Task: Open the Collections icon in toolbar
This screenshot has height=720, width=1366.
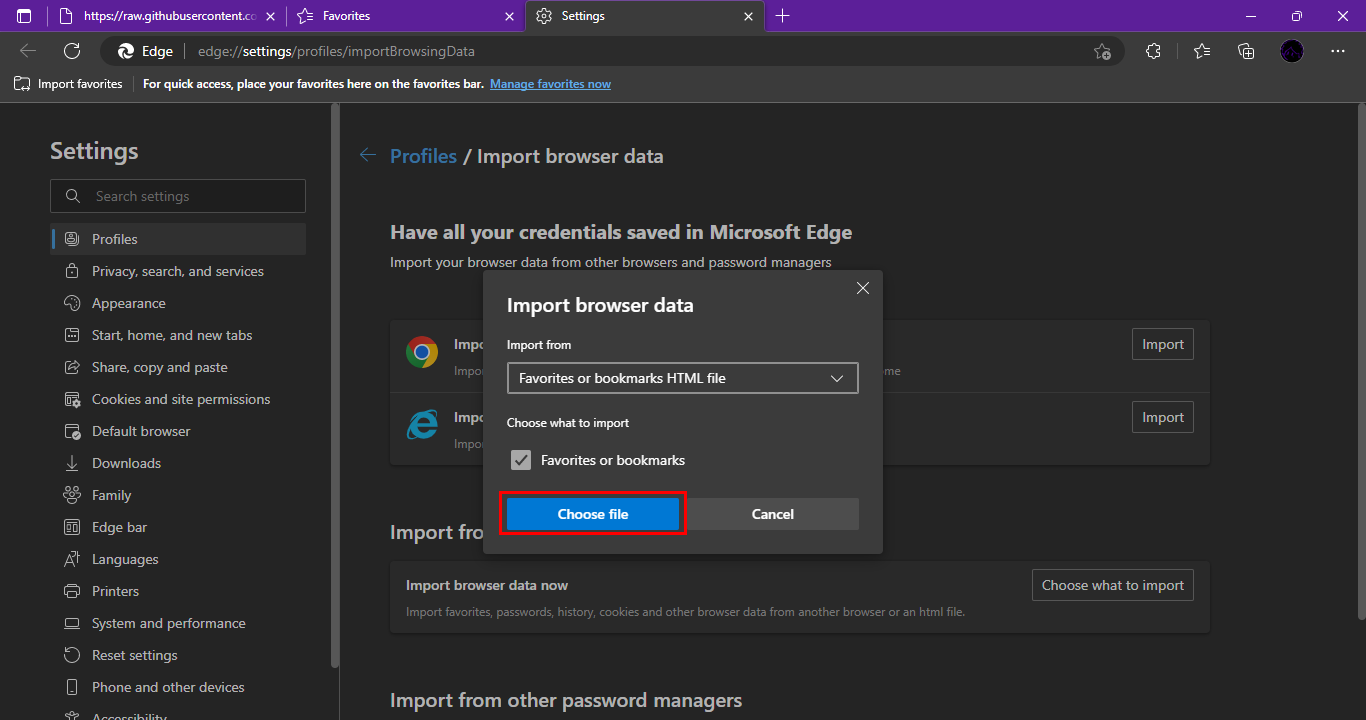Action: (x=1245, y=51)
